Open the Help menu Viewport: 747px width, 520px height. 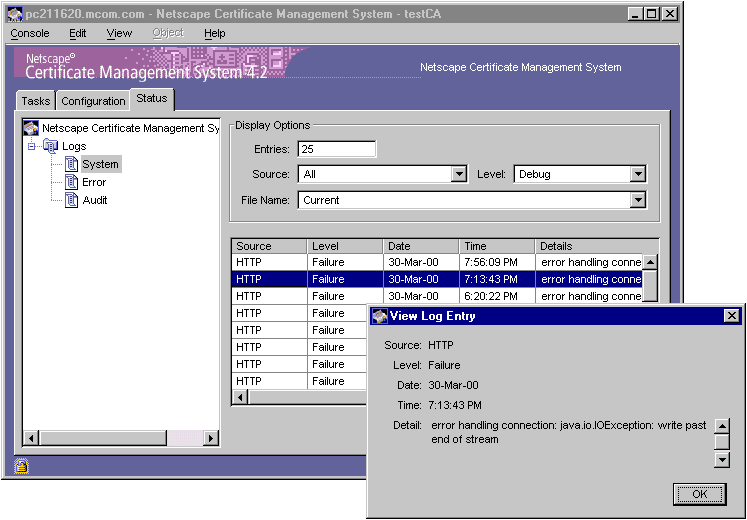pyautogui.click(x=214, y=33)
